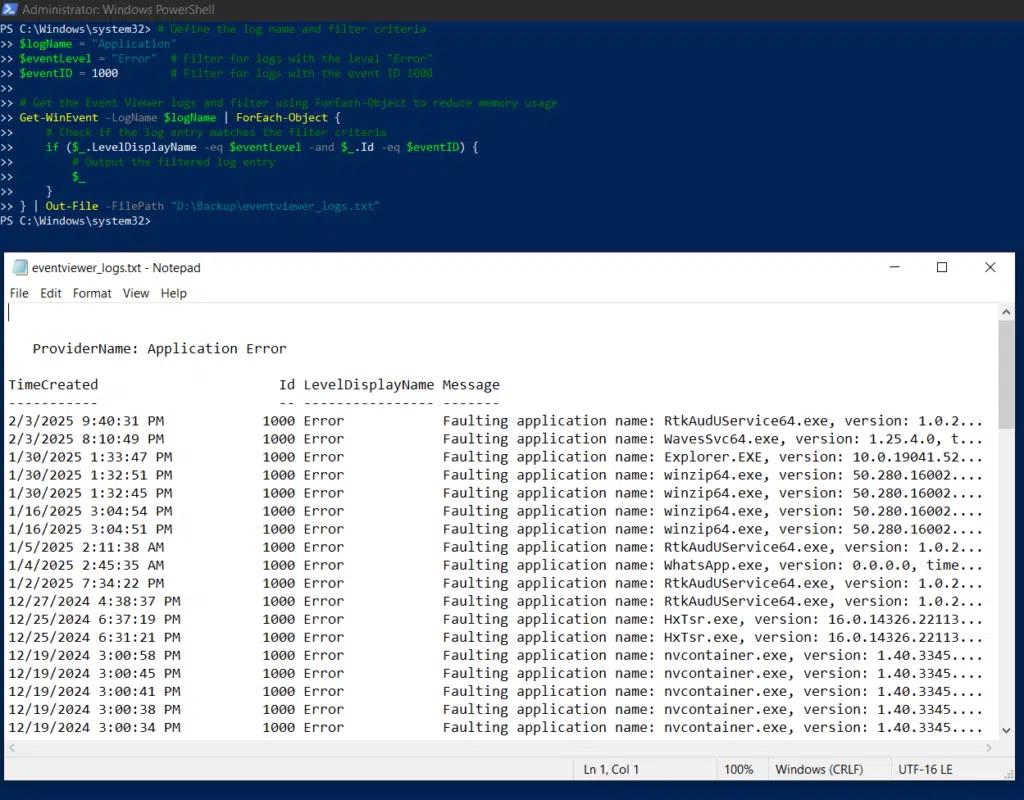Open the Help menu in Notepad
This screenshot has width=1024, height=800.
point(174,293)
